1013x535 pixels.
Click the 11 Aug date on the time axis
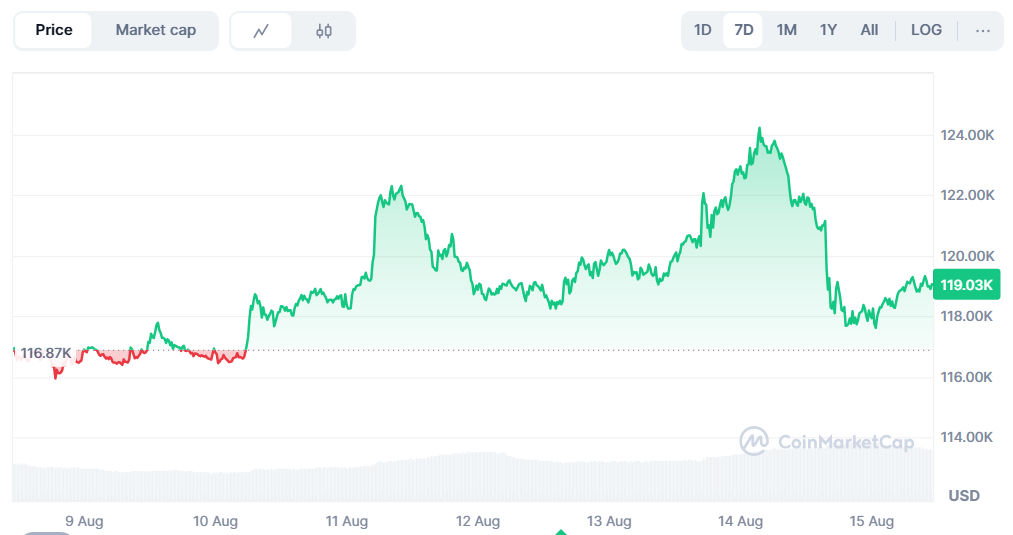pyautogui.click(x=347, y=521)
